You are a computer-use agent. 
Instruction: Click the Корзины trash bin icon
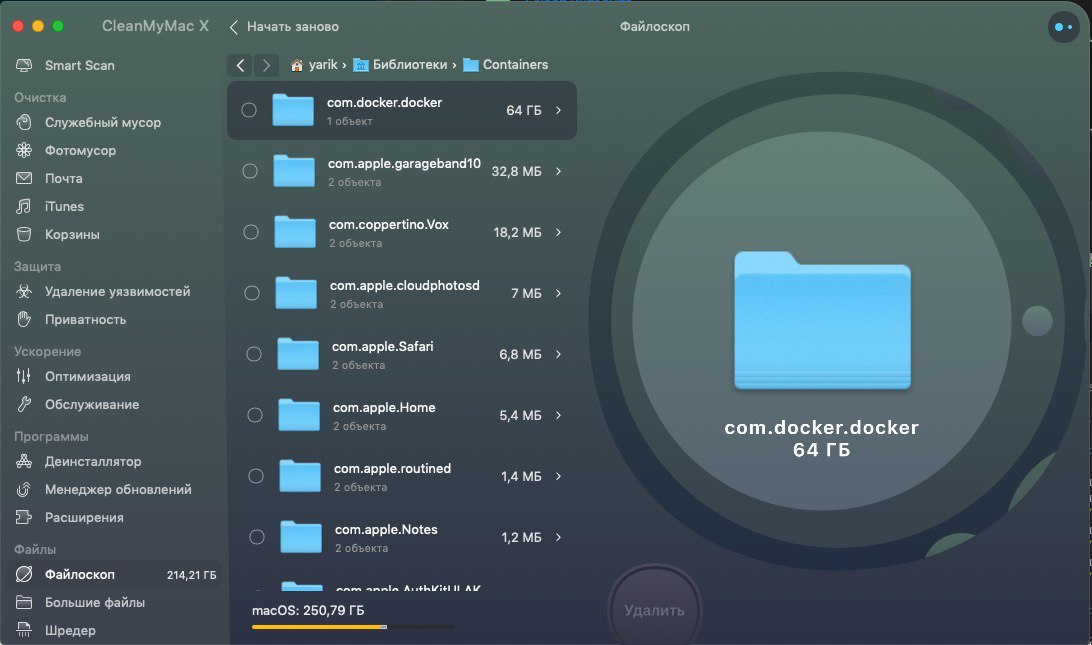(x=24, y=234)
